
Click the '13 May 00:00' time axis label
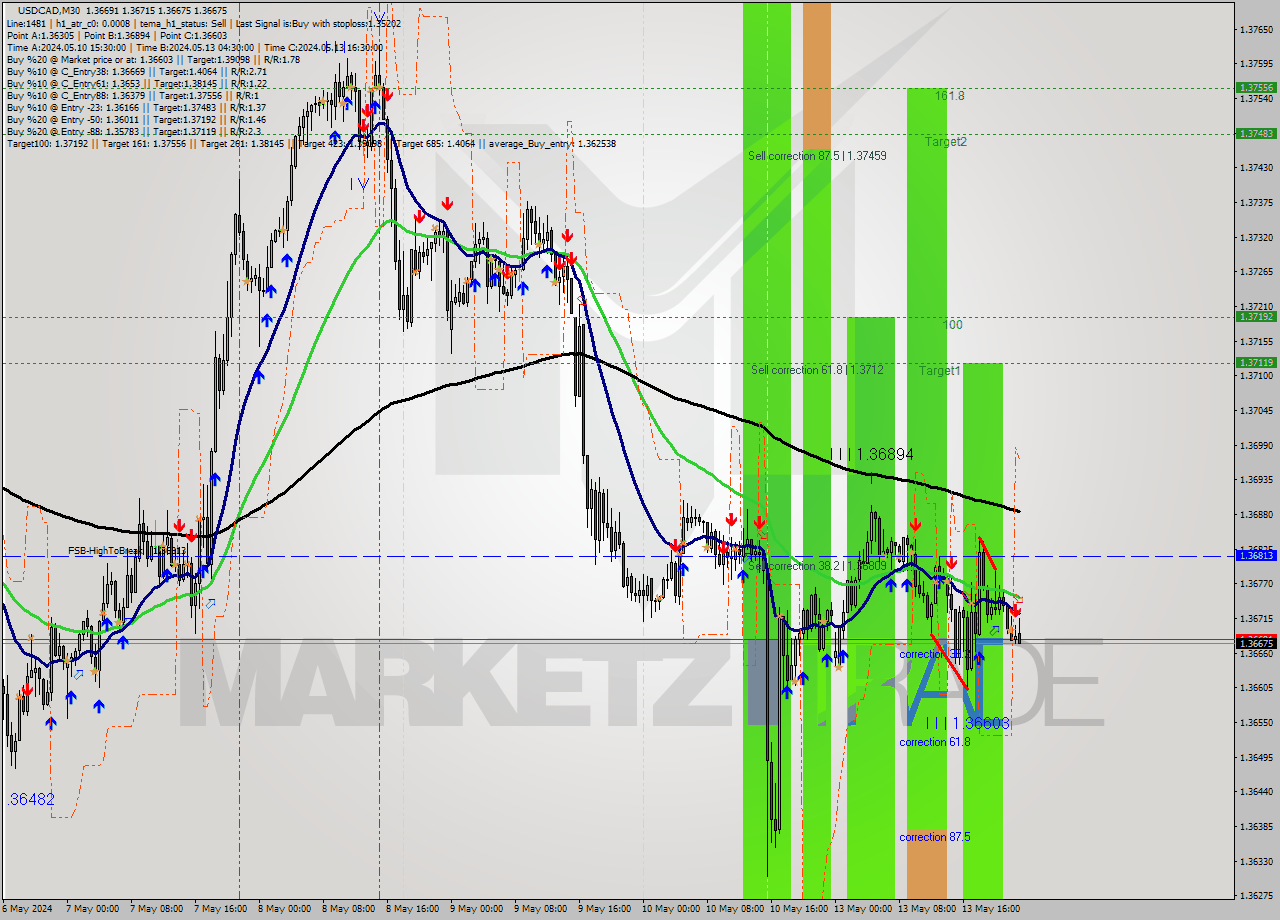click(x=862, y=909)
